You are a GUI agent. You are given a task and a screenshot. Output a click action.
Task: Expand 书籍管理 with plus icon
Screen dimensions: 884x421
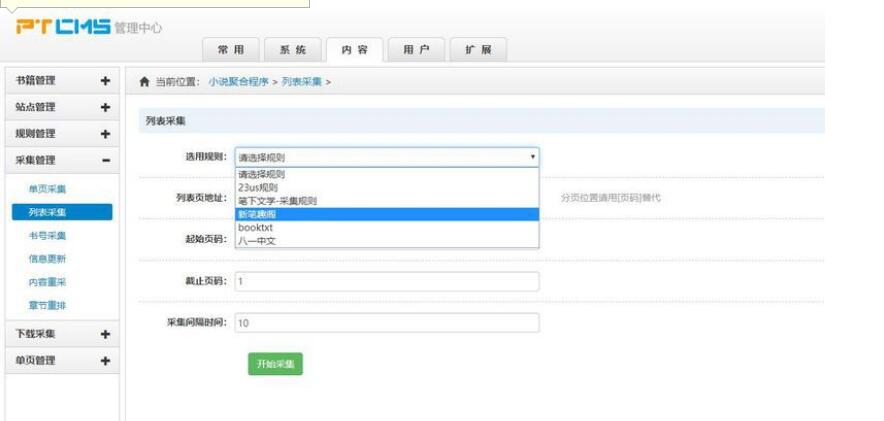[105, 81]
